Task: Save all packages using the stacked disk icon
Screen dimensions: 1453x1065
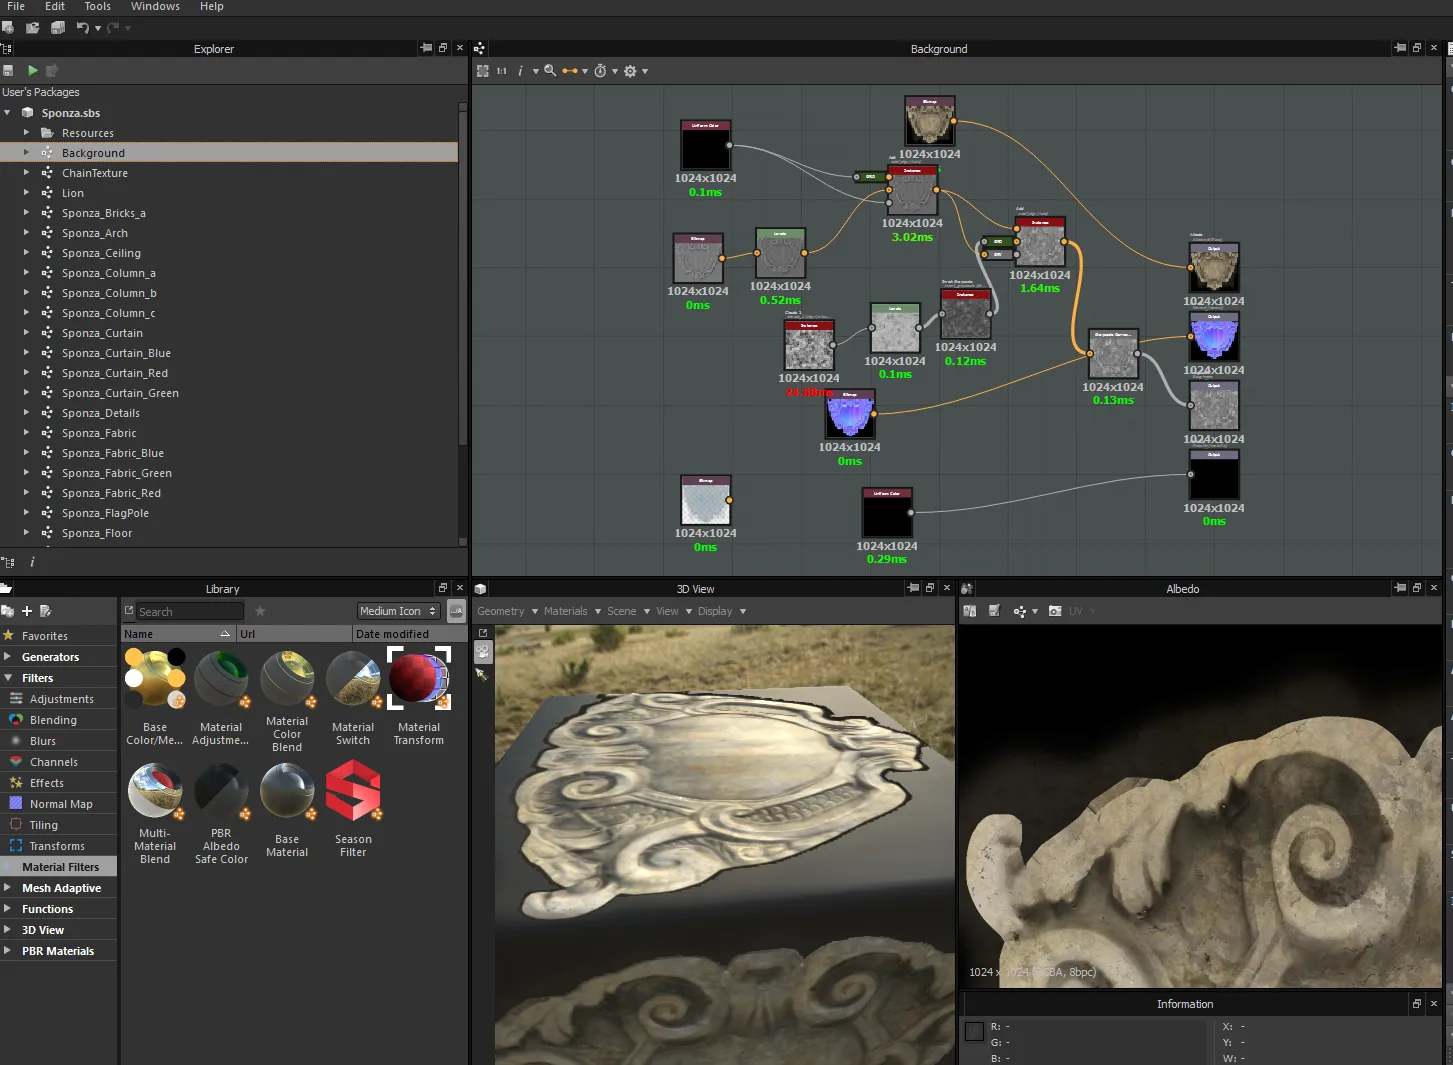Action: coord(58,27)
